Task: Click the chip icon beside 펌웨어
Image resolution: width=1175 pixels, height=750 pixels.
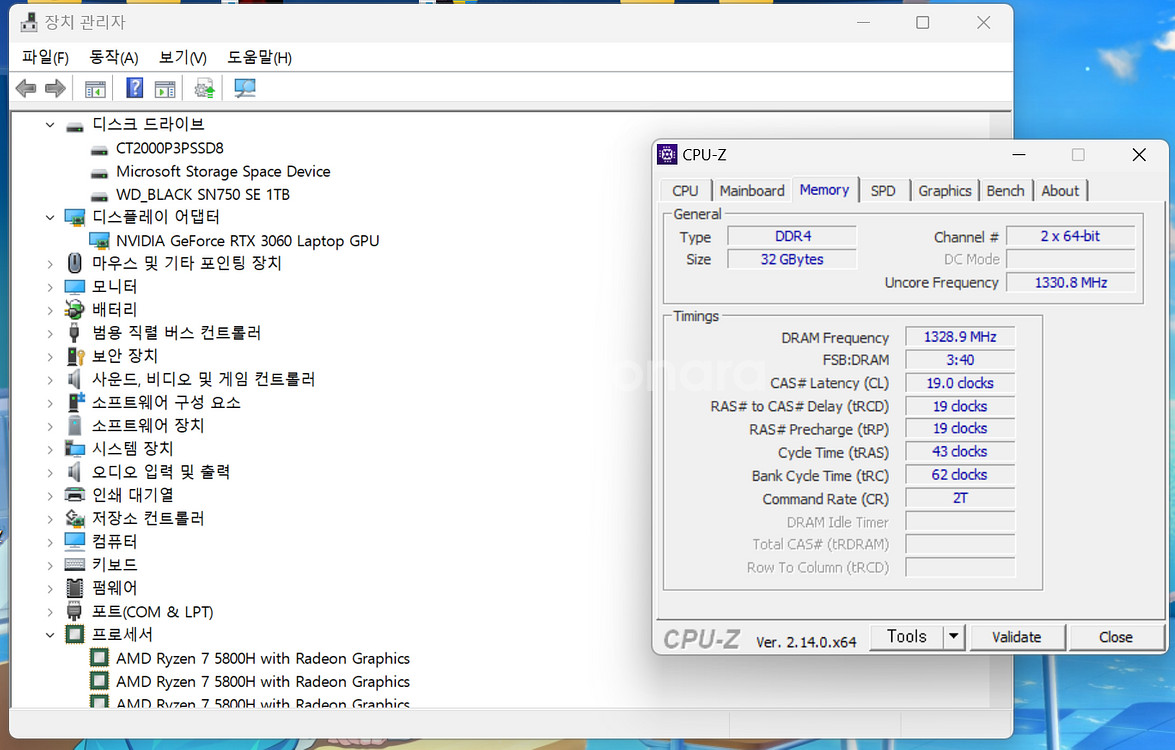Action: (x=75, y=588)
